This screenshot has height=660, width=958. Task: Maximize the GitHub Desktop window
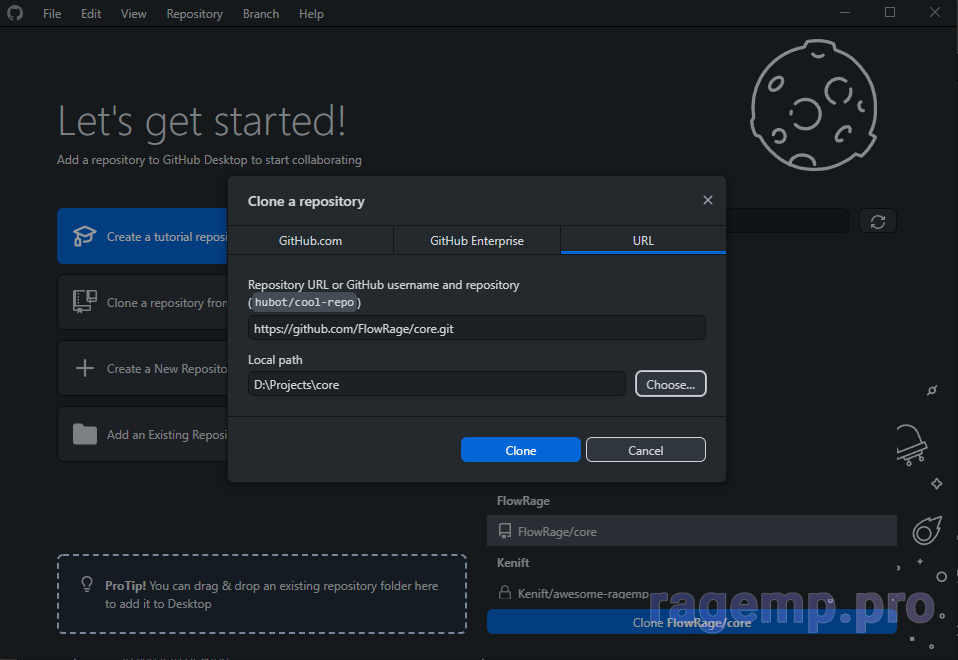click(890, 13)
